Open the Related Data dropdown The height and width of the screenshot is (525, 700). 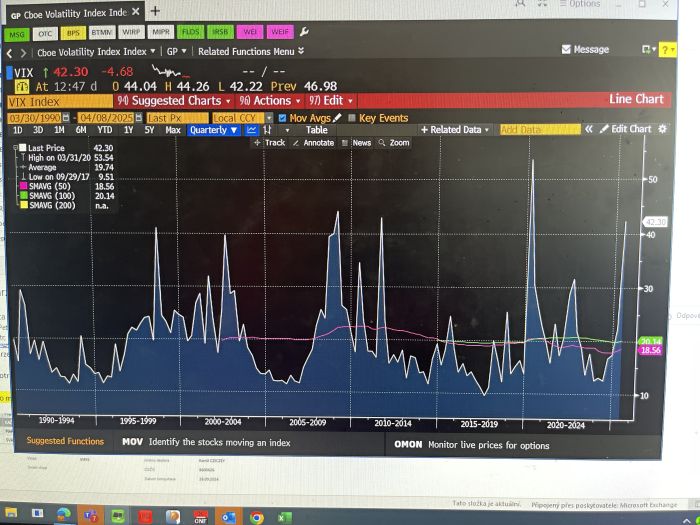(456, 130)
